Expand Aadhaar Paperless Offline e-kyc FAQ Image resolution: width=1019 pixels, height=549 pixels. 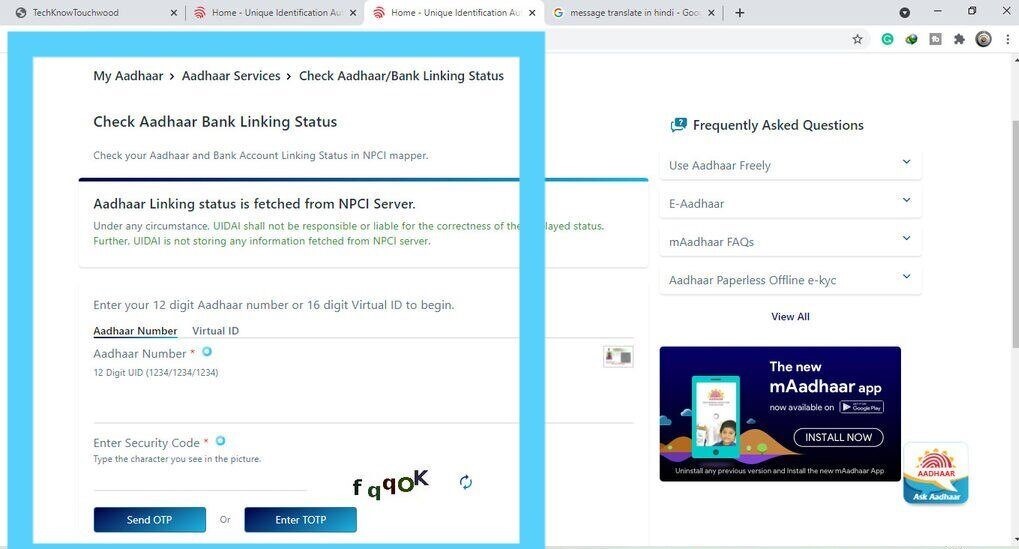pyautogui.click(x=790, y=280)
